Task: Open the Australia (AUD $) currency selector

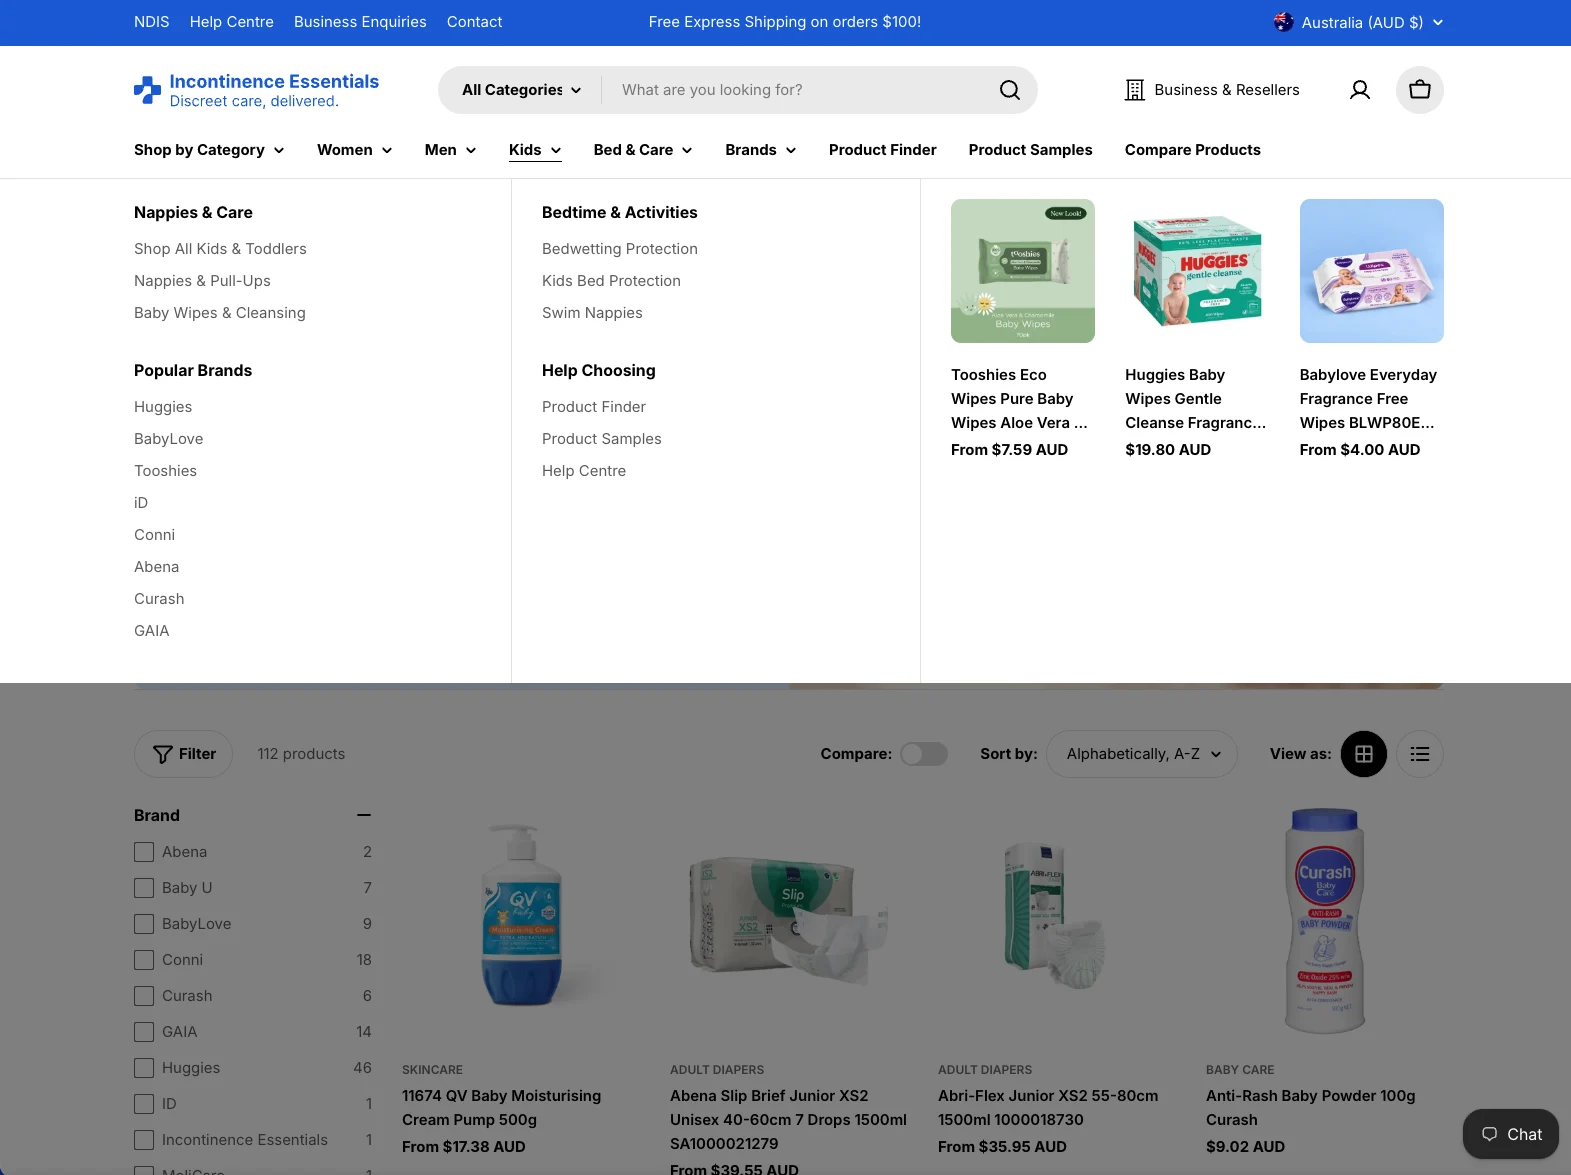Action: coord(1359,22)
